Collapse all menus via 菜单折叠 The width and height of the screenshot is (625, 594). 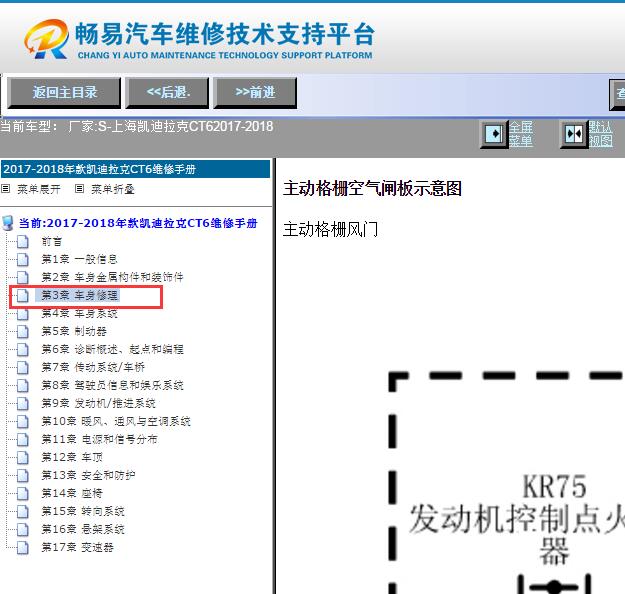click(x=113, y=189)
